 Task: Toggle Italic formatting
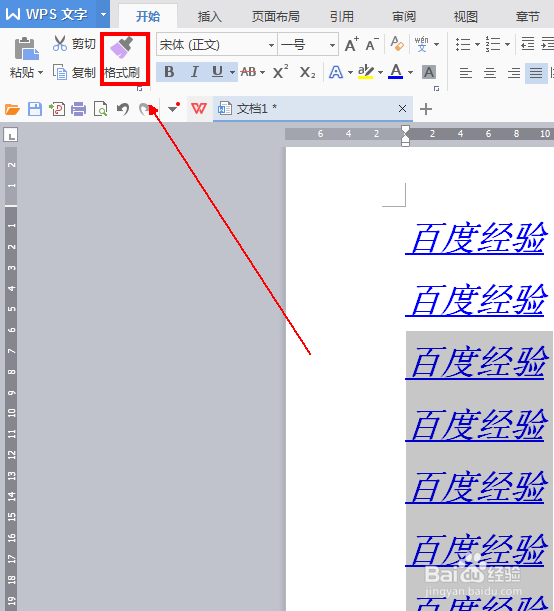[x=194, y=72]
